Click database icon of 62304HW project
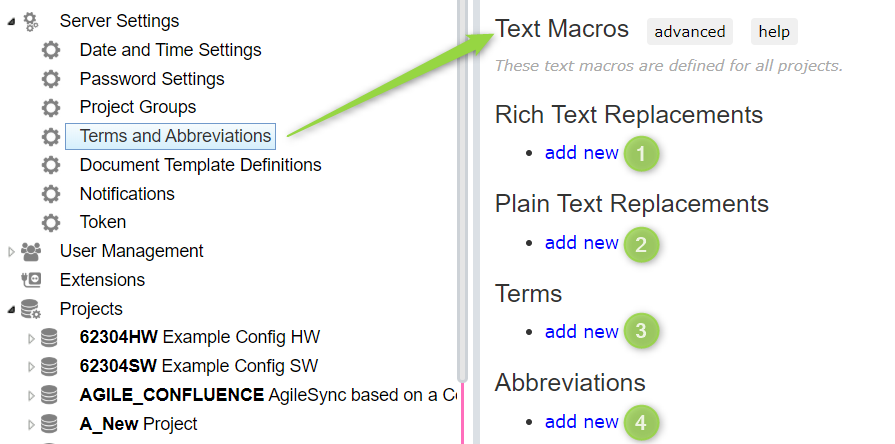895x444 pixels. pos(50,338)
